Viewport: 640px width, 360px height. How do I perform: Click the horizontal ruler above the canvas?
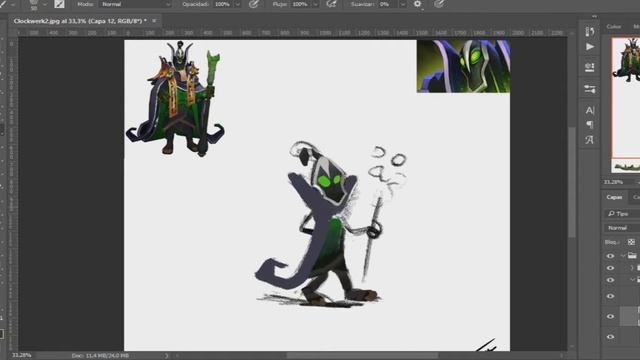pyautogui.click(x=292, y=32)
